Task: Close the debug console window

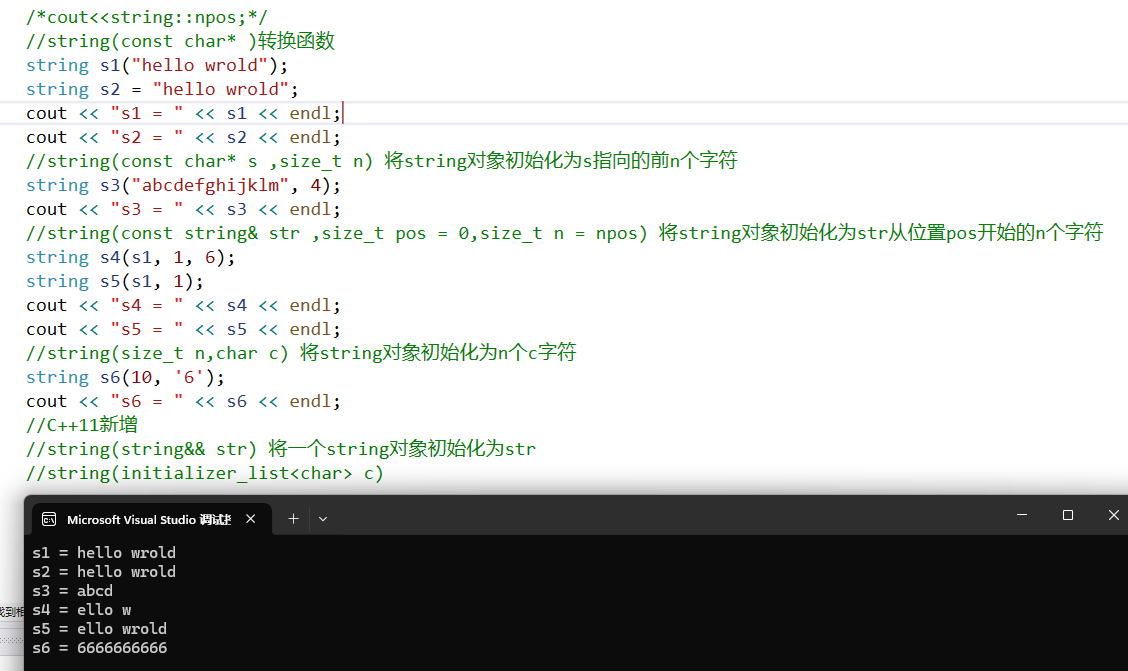Action: (1114, 515)
